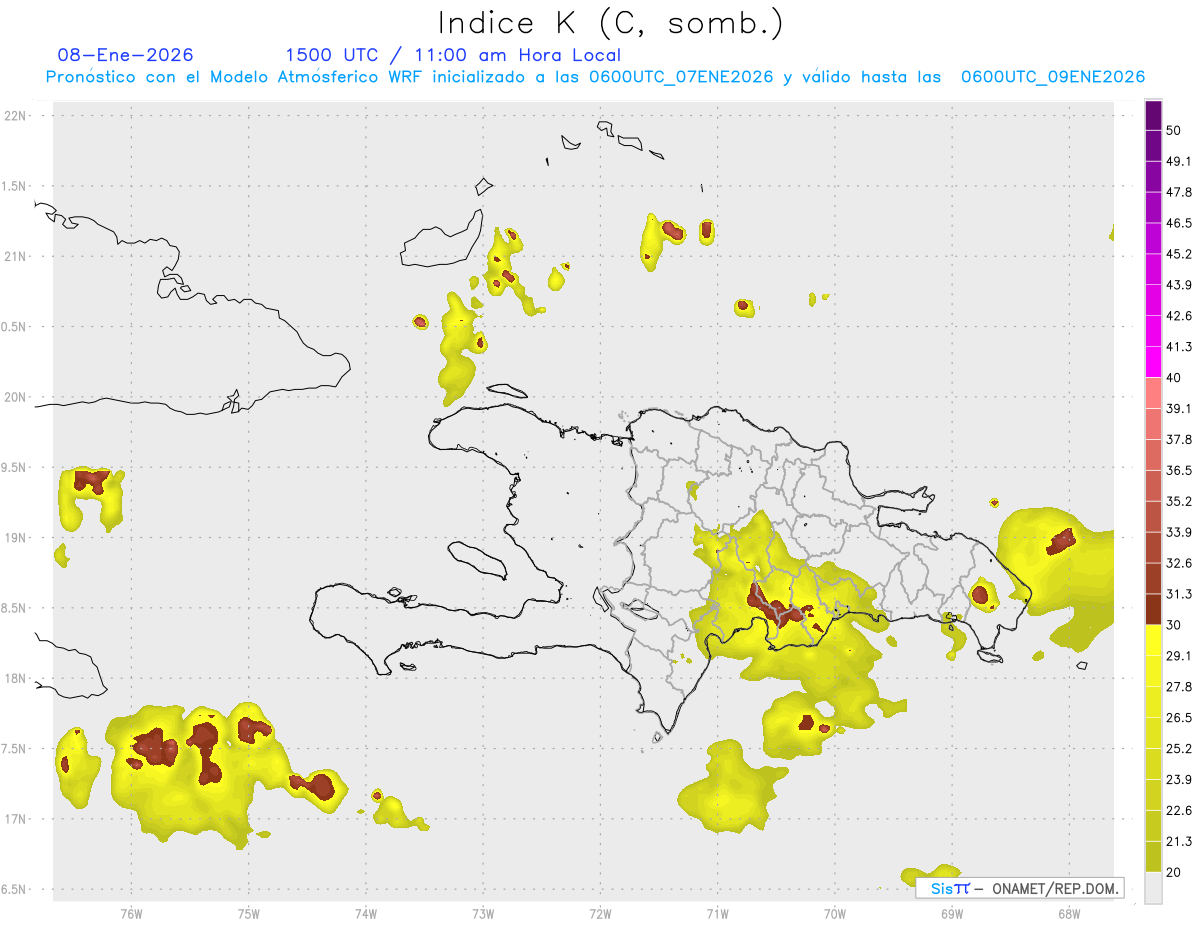Click the "73W" longitude label

483,914
